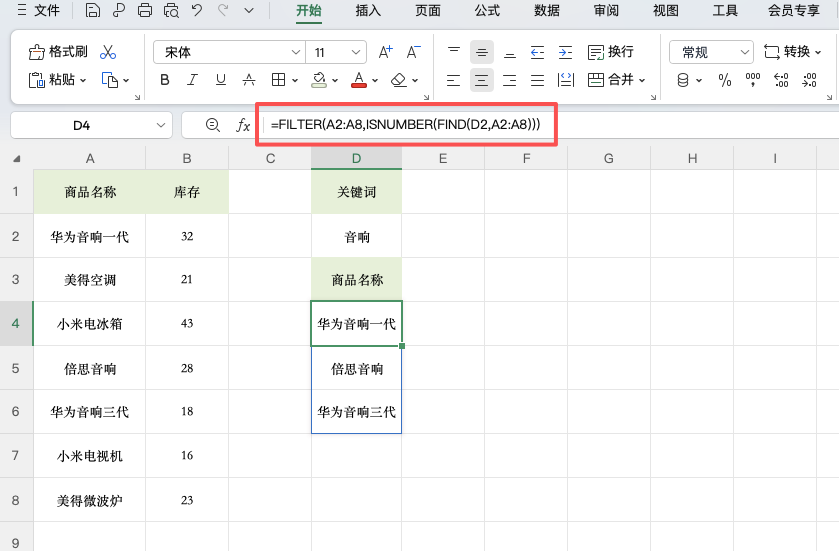Click the insert function fx icon
Screen dimensions: 839x551
pos(243,125)
